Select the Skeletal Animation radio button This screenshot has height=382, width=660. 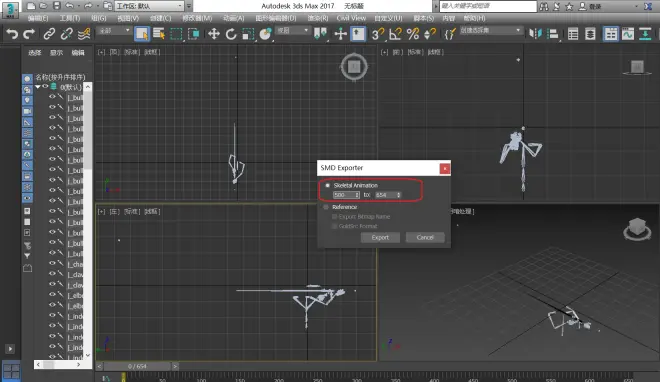click(327, 185)
